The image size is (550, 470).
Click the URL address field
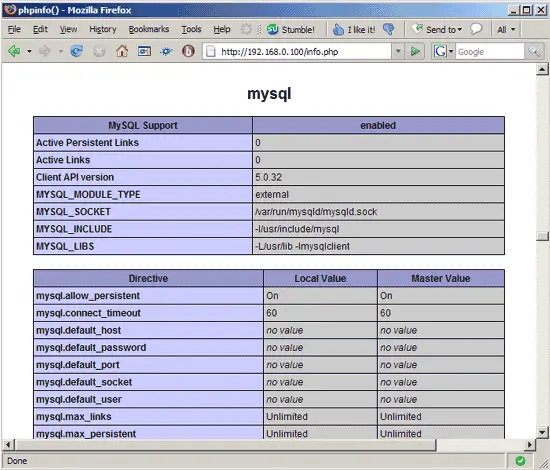[x=297, y=52]
